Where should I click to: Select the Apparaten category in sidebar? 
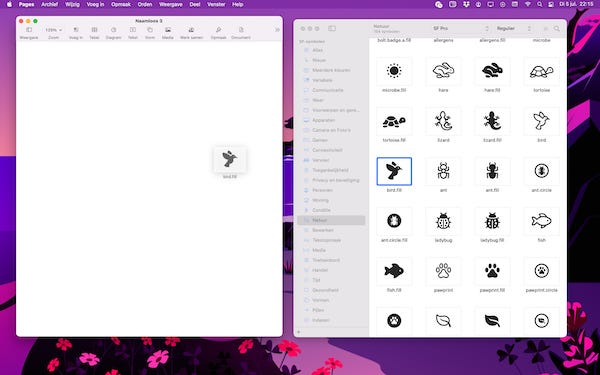click(331, 120)
